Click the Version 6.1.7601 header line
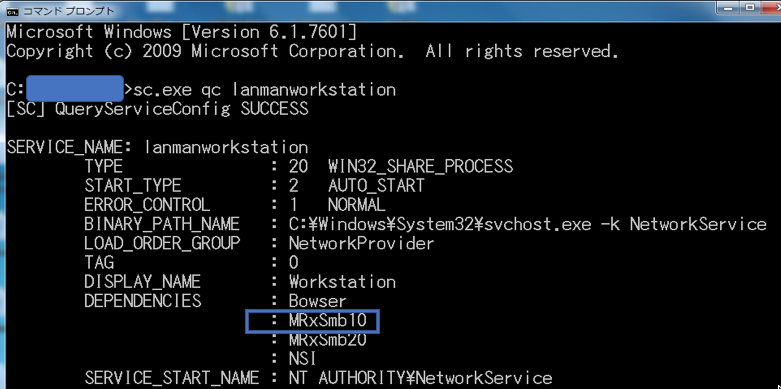This screenshot has height=389, width=781. point(182,33)
